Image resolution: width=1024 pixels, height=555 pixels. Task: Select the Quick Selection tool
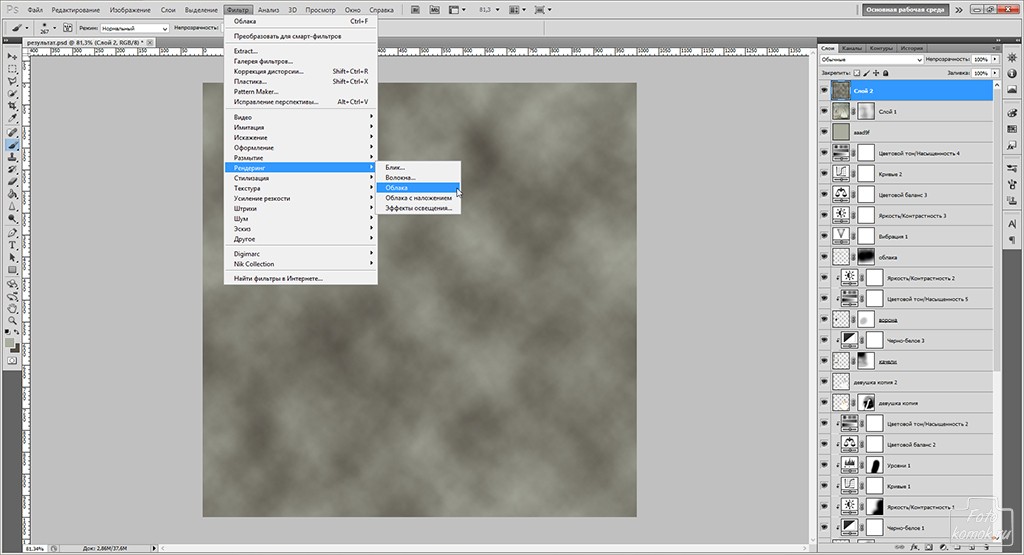click(x=12, y=93)
